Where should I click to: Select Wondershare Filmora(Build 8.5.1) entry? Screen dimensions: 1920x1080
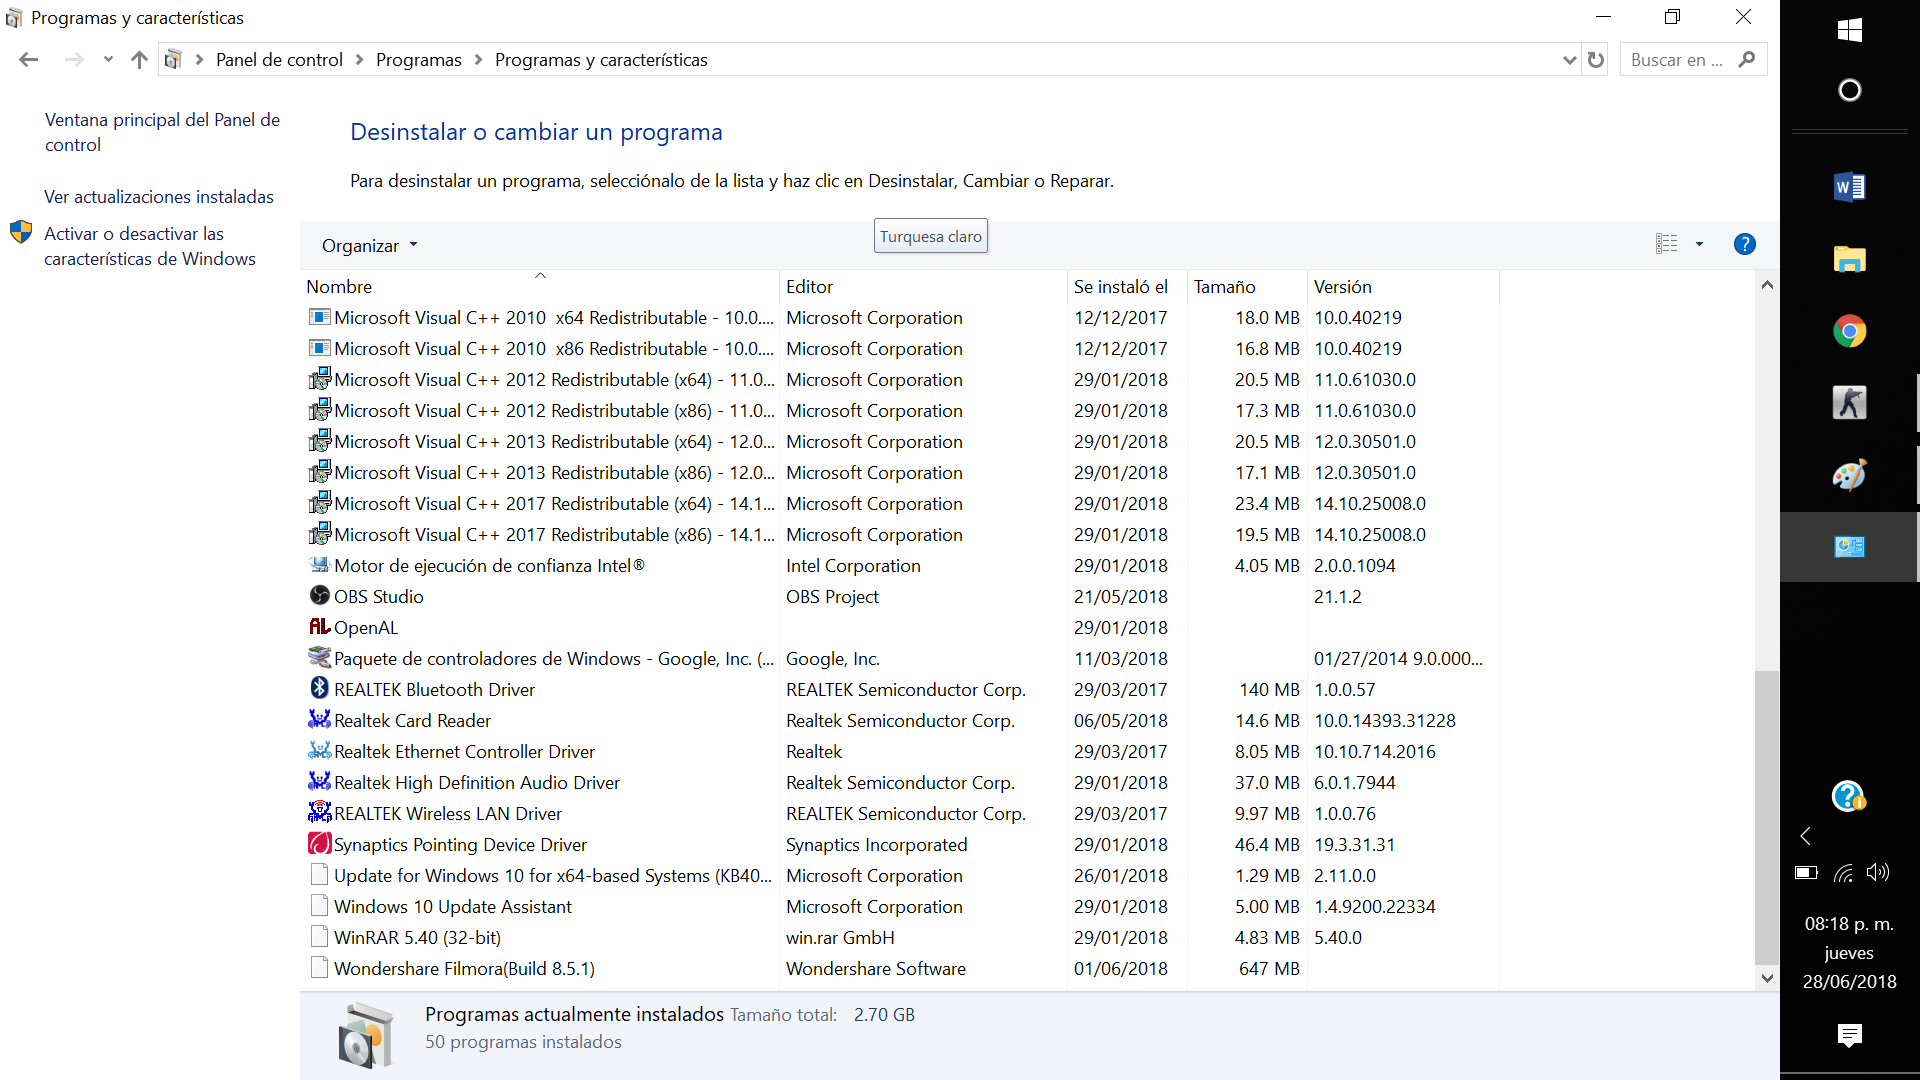point(464,968)
